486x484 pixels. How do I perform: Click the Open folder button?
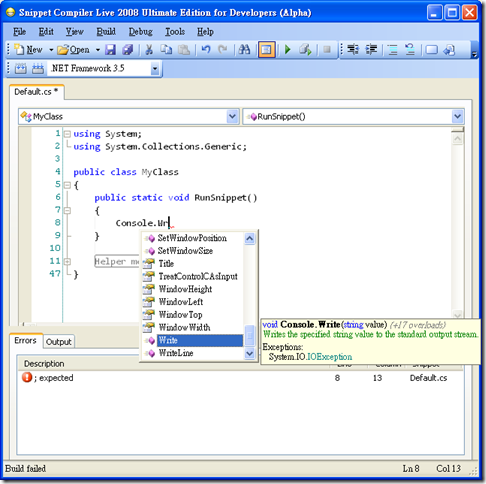[73, 50]
